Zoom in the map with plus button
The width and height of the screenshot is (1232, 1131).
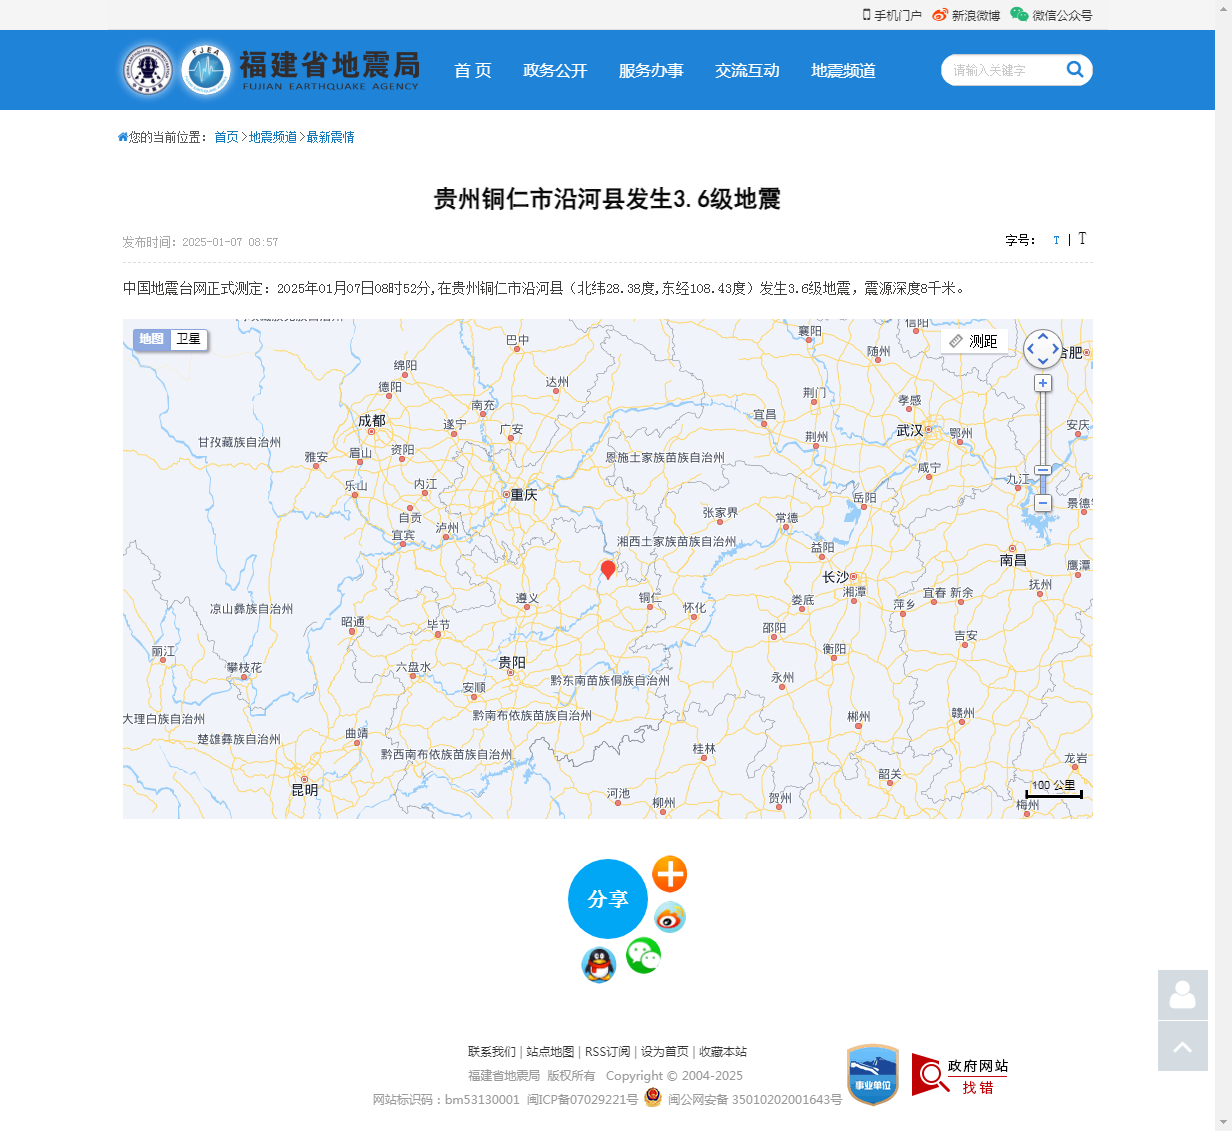point(1043,383)
